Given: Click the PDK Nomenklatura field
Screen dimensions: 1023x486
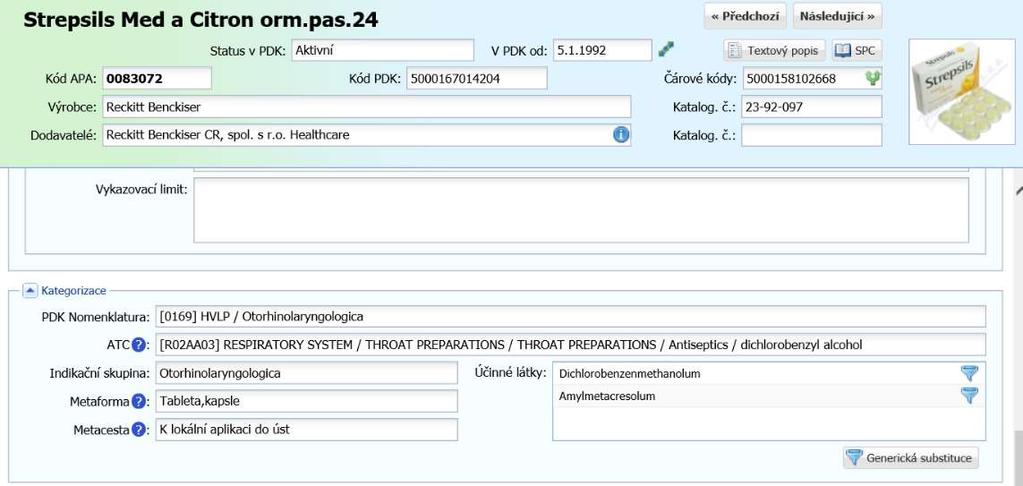Looking at the screenshot, I should click(x=571, y=316).
